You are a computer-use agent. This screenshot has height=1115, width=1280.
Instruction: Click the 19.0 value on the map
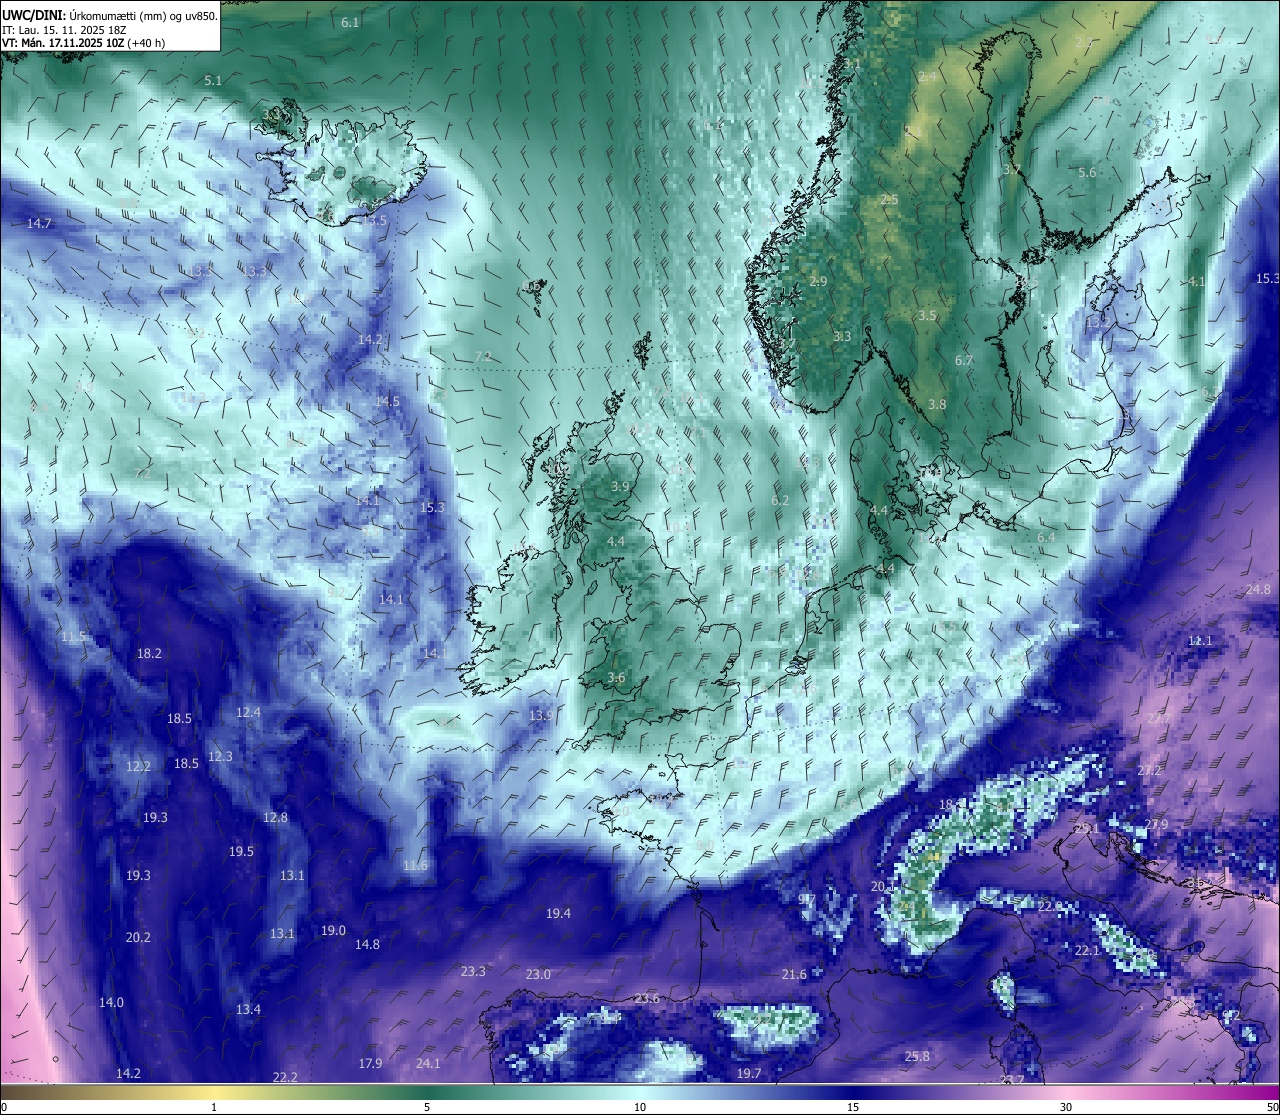tap(333, 930)
